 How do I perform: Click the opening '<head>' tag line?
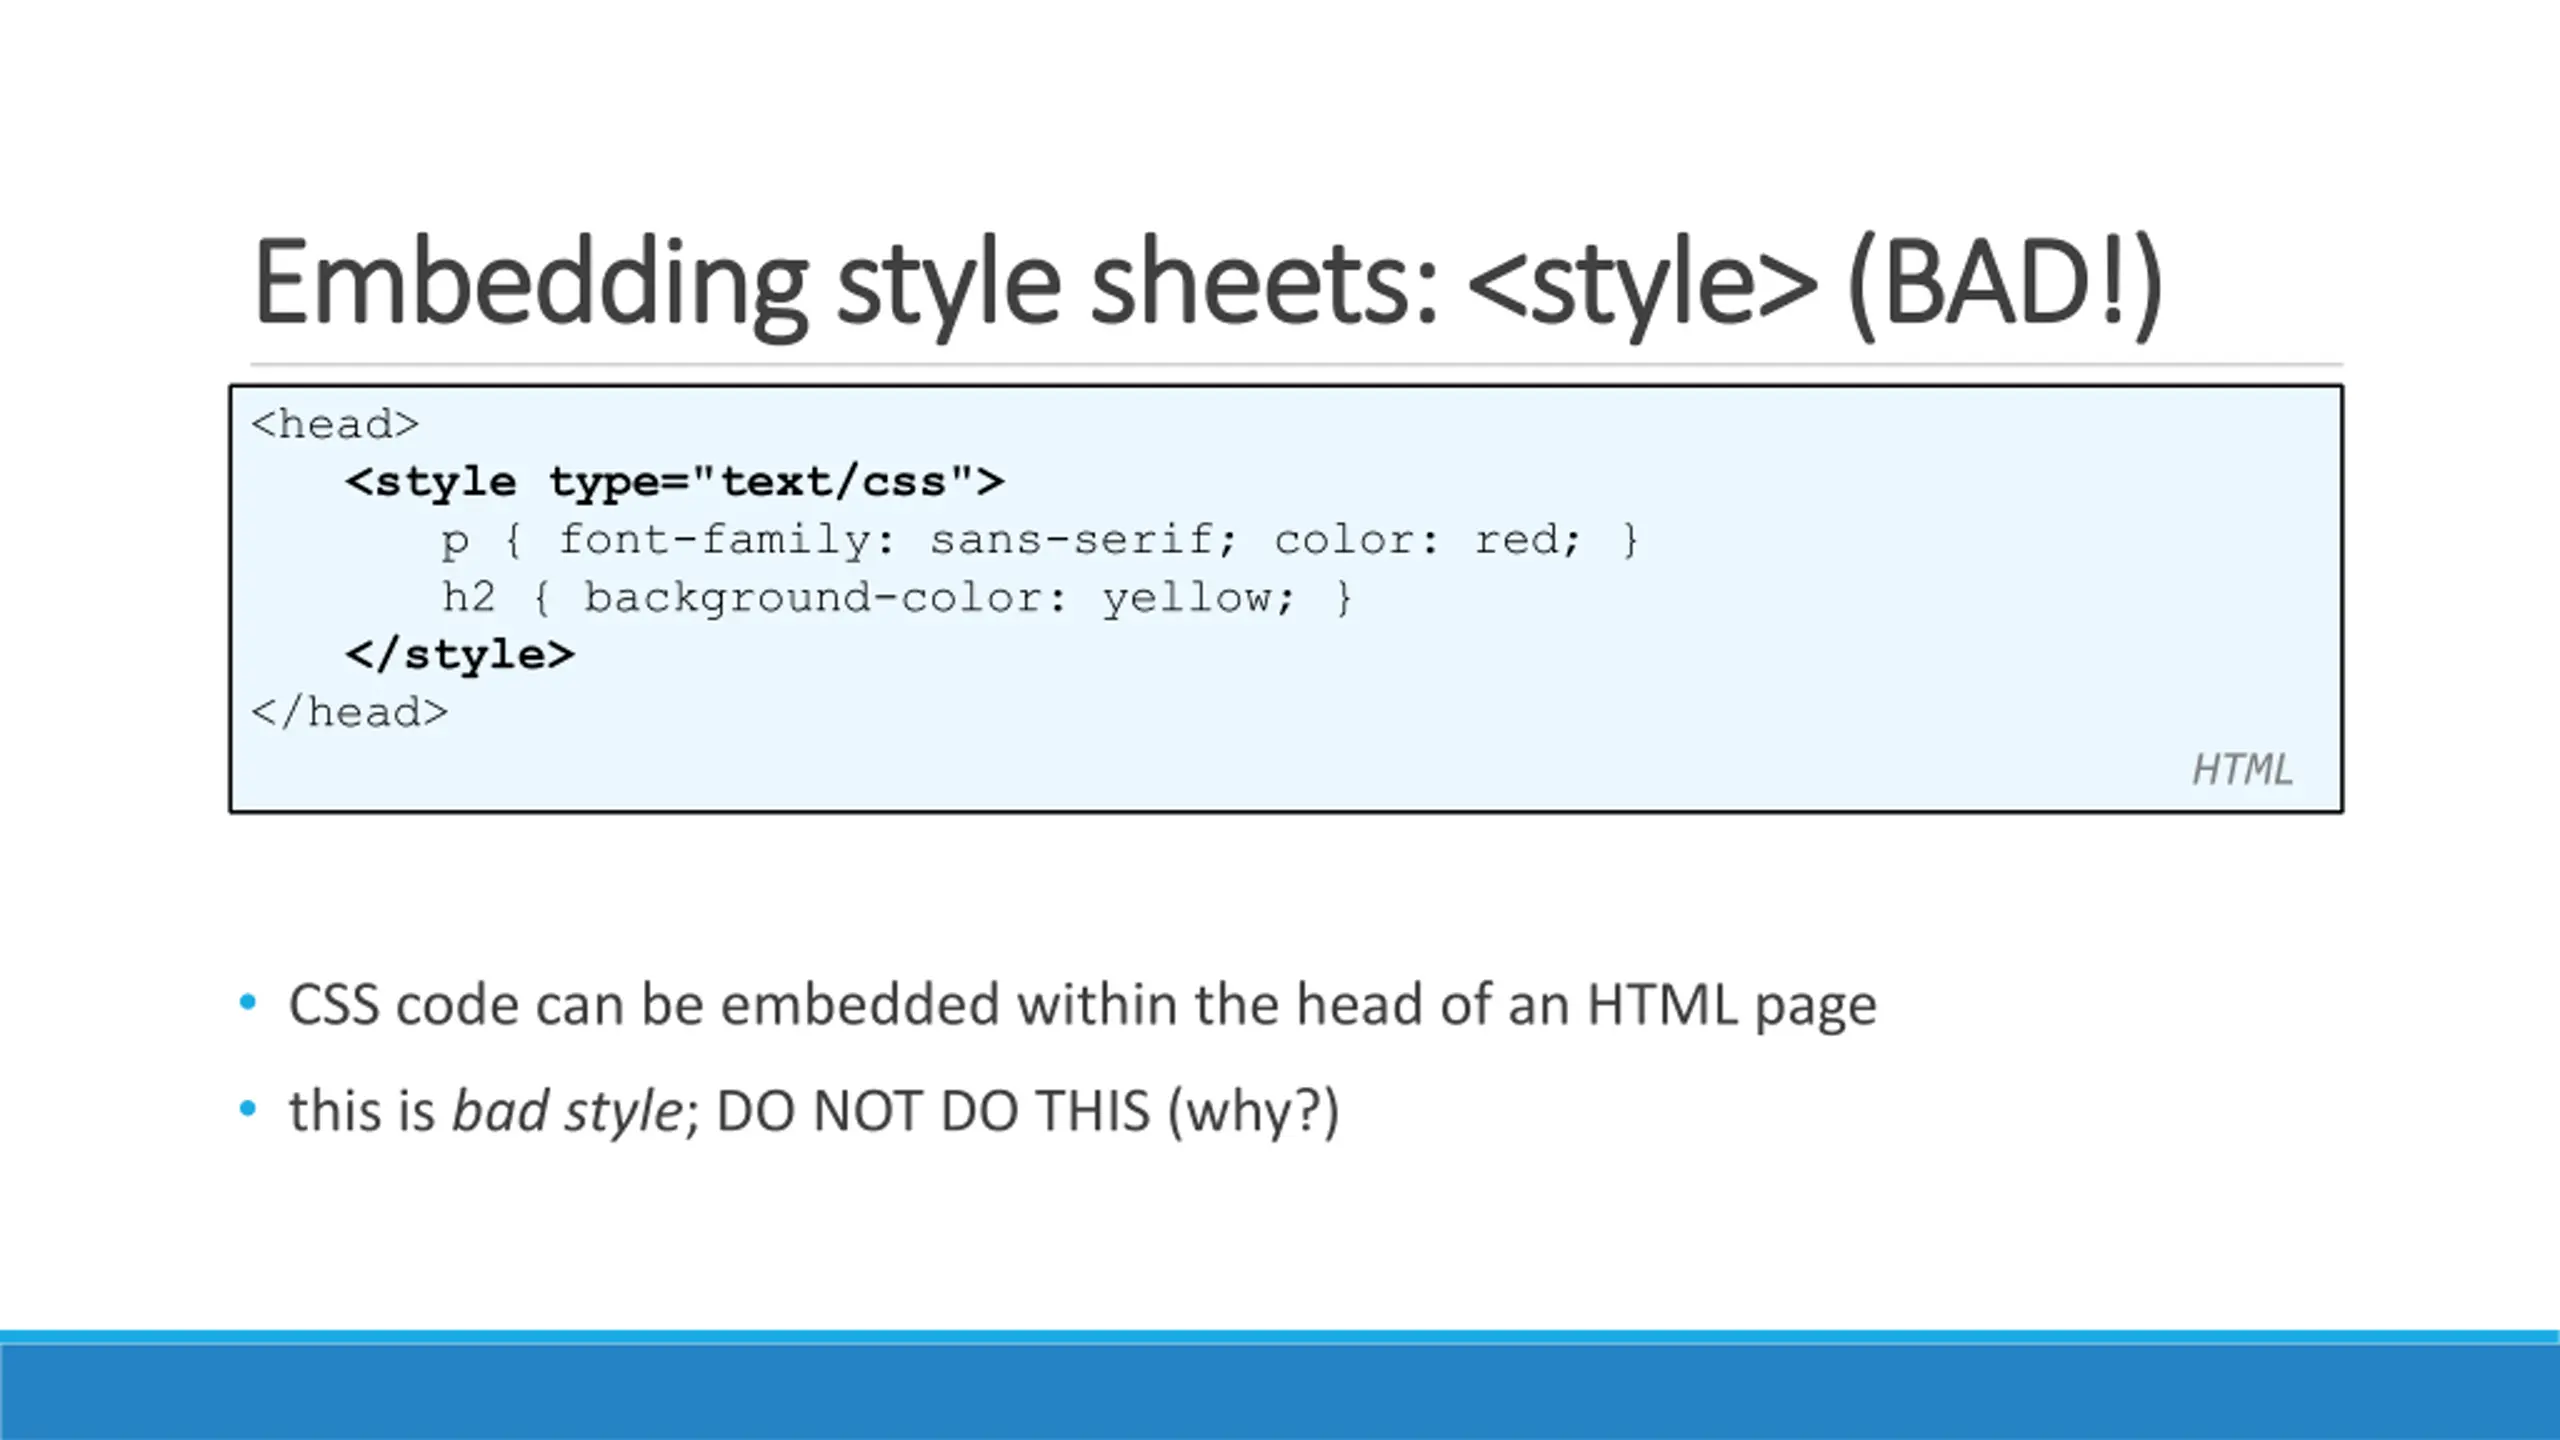coord(335,425)
